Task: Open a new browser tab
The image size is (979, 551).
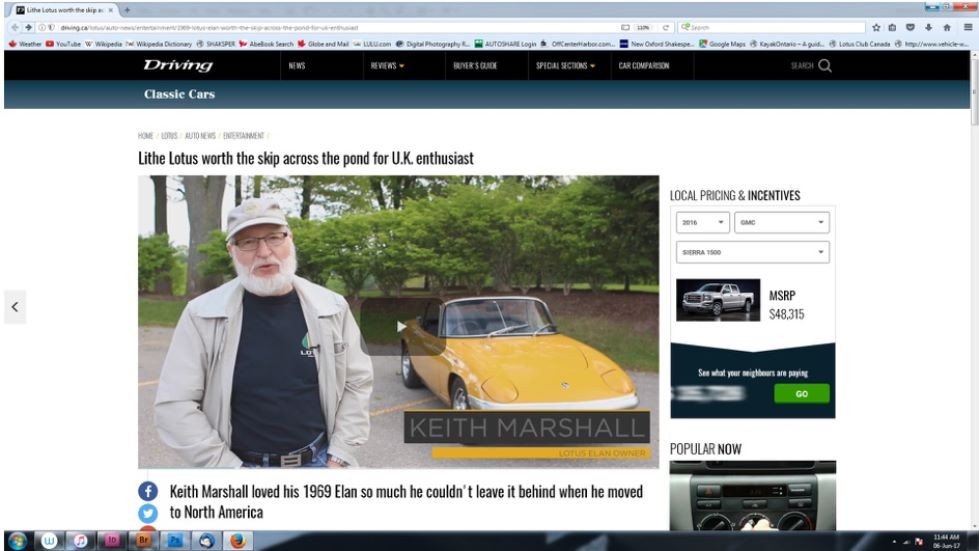Action: tap(127, 9)
